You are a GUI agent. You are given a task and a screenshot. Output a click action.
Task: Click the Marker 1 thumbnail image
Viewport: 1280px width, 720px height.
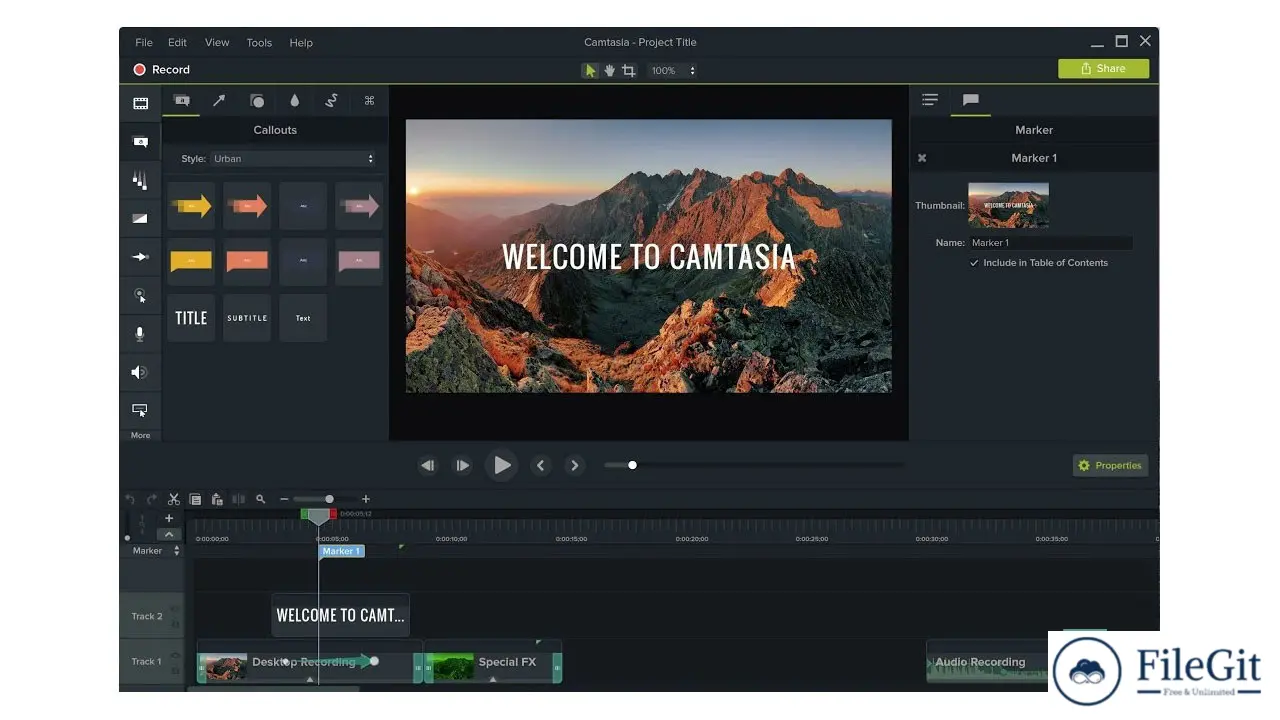tap(1008, 205)
